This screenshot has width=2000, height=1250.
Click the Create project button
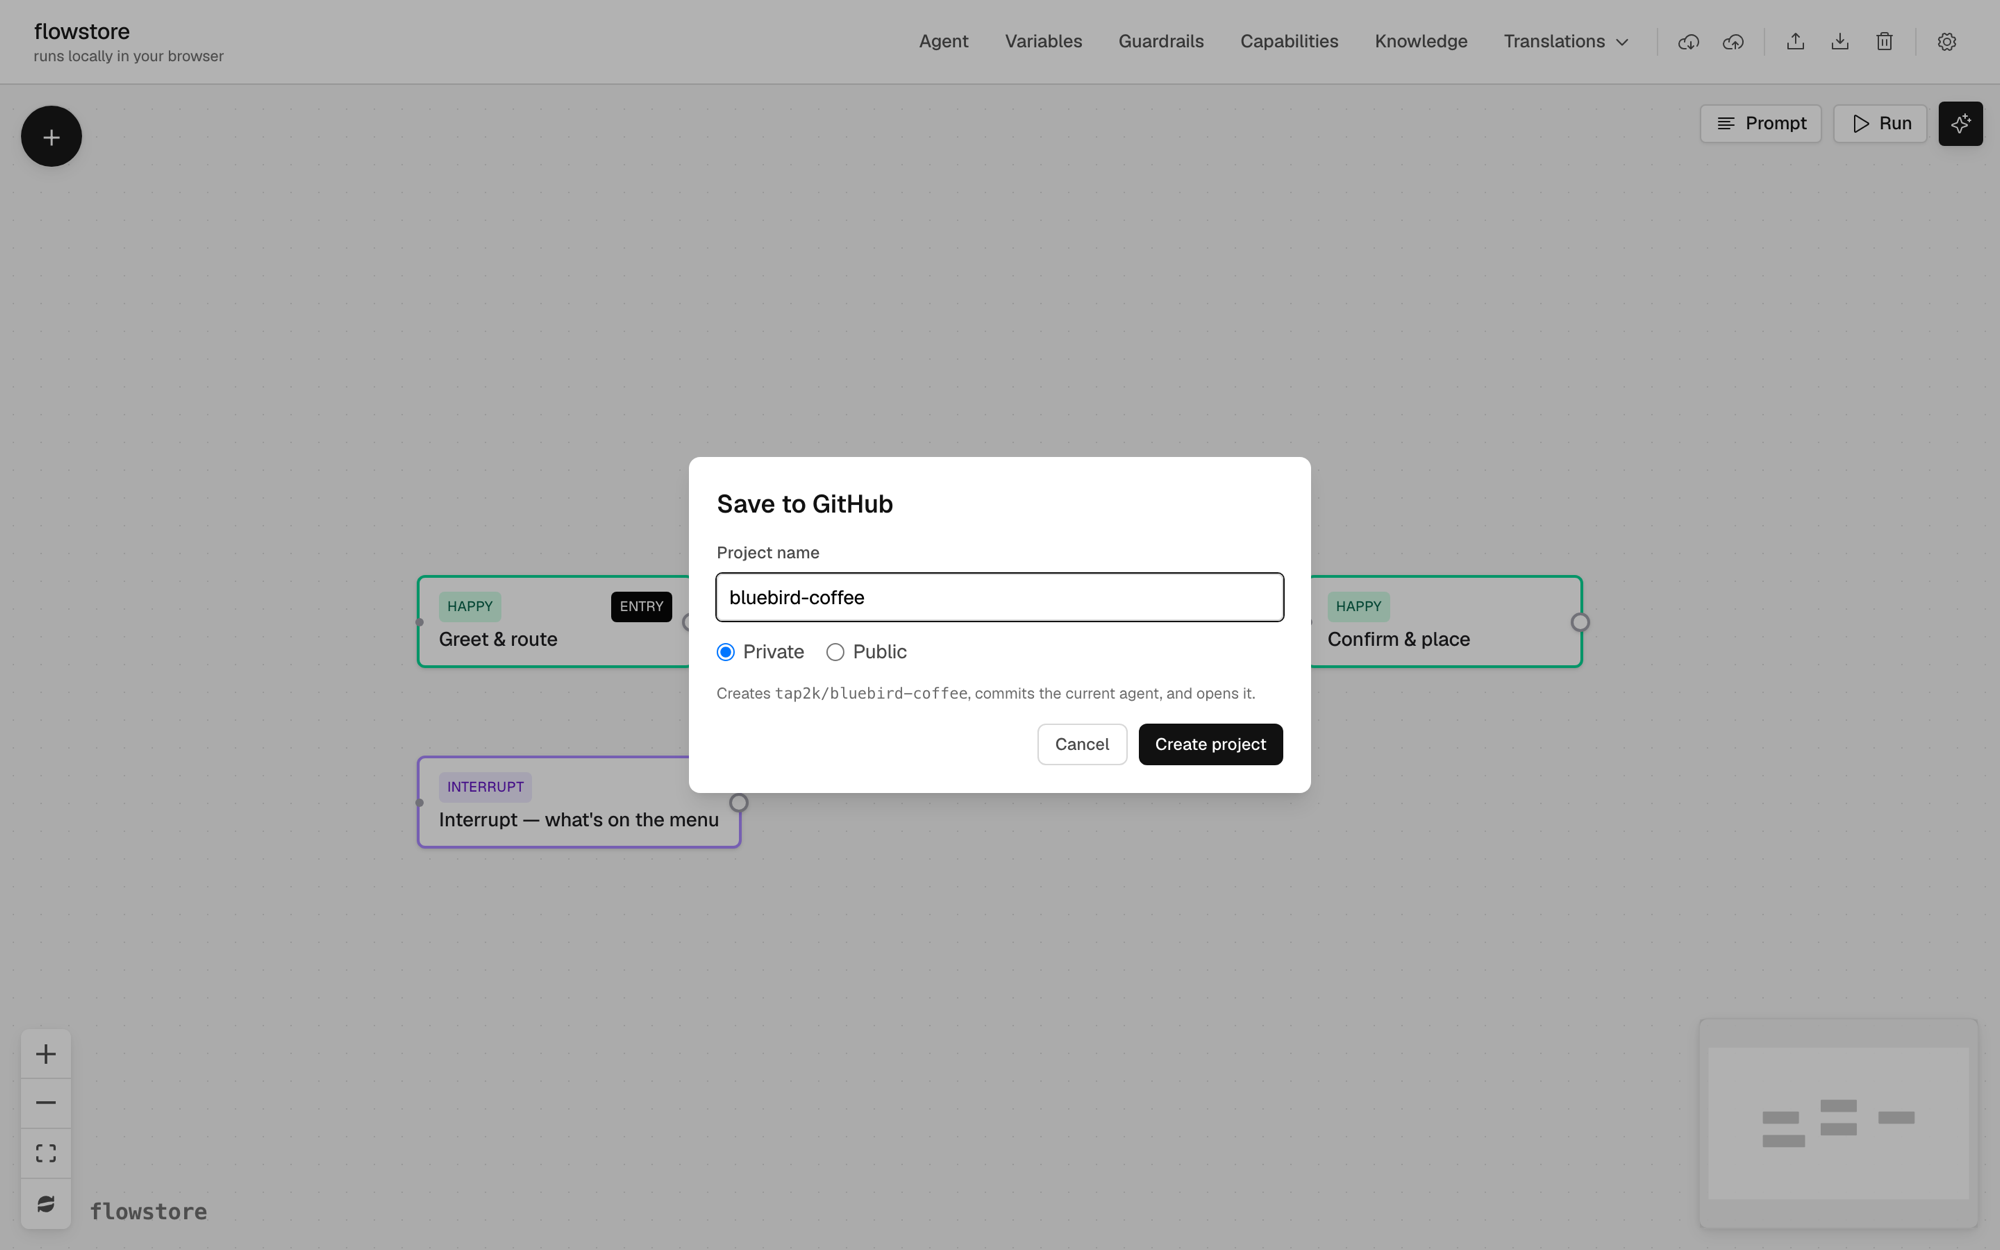[x=1210, y=744]
